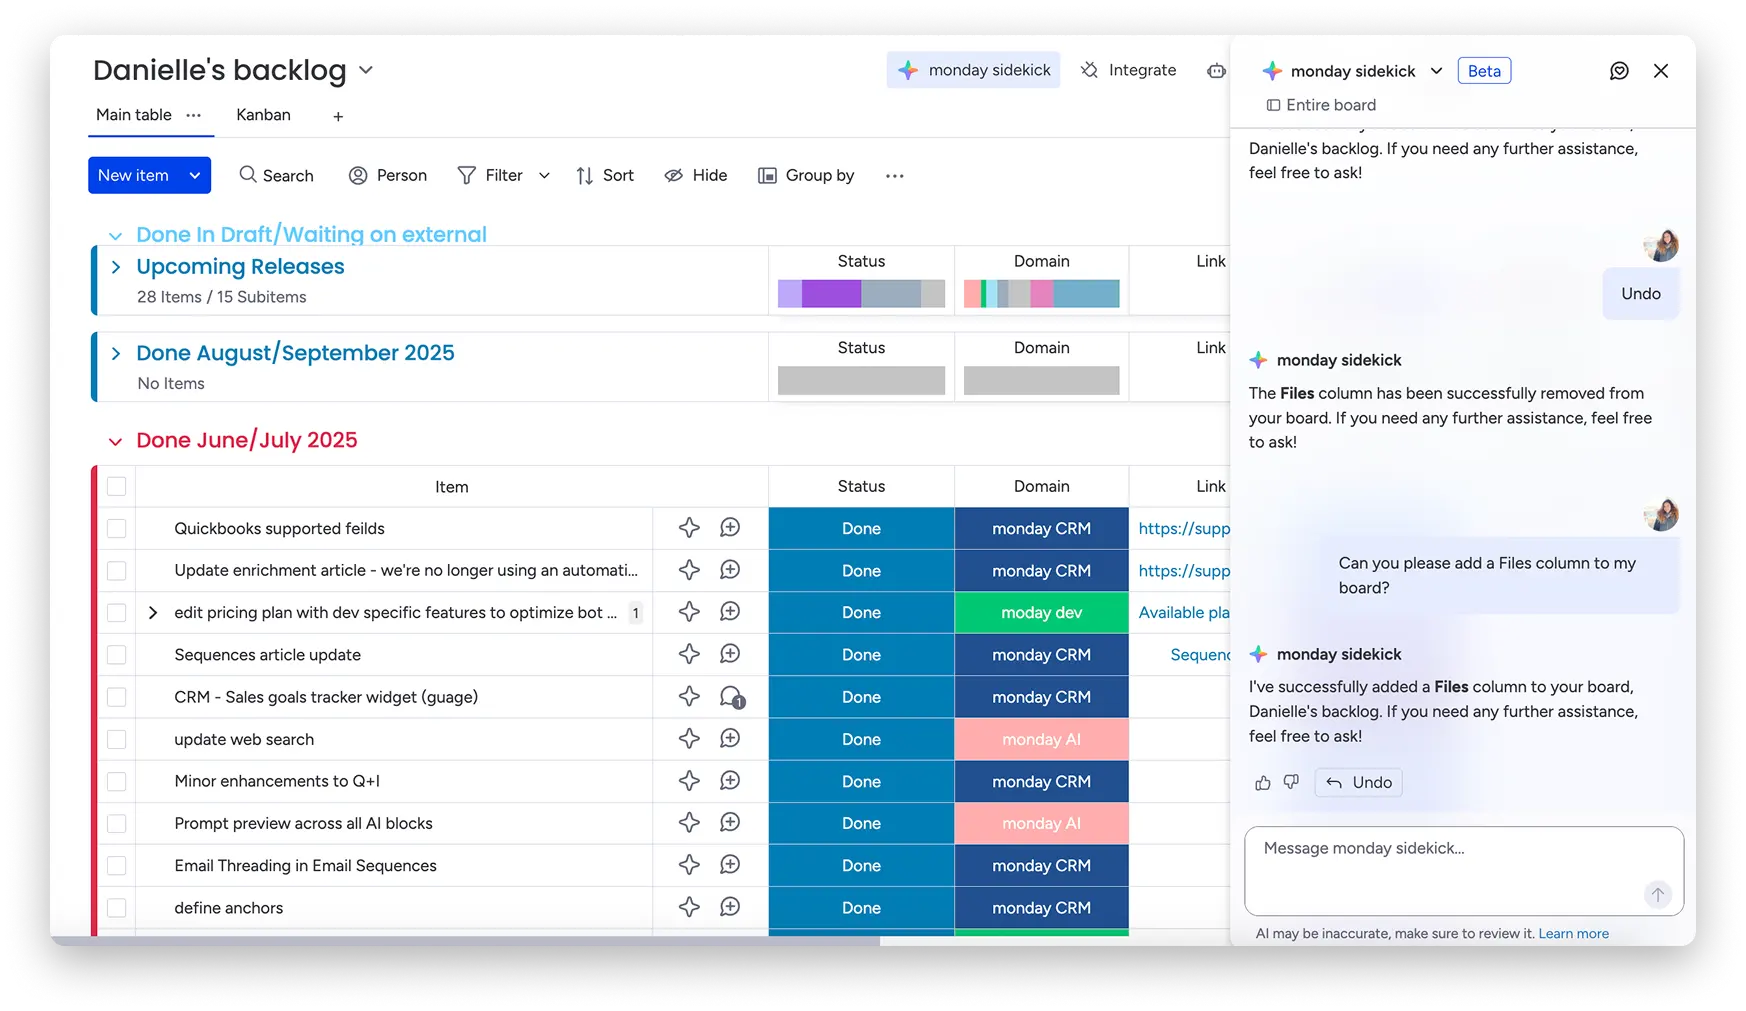Click AI sparkle icon for Email Threading row

click(x=689, y=865)
